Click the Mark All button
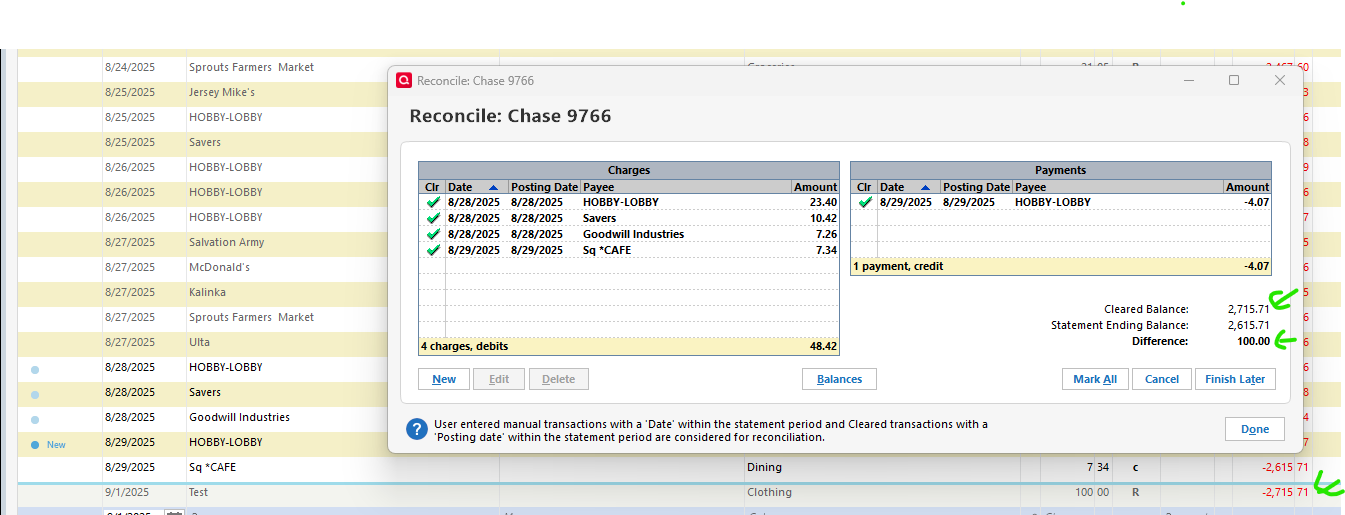The width and height of the screenshot is (1345, 515). [x=1095, y=379]
